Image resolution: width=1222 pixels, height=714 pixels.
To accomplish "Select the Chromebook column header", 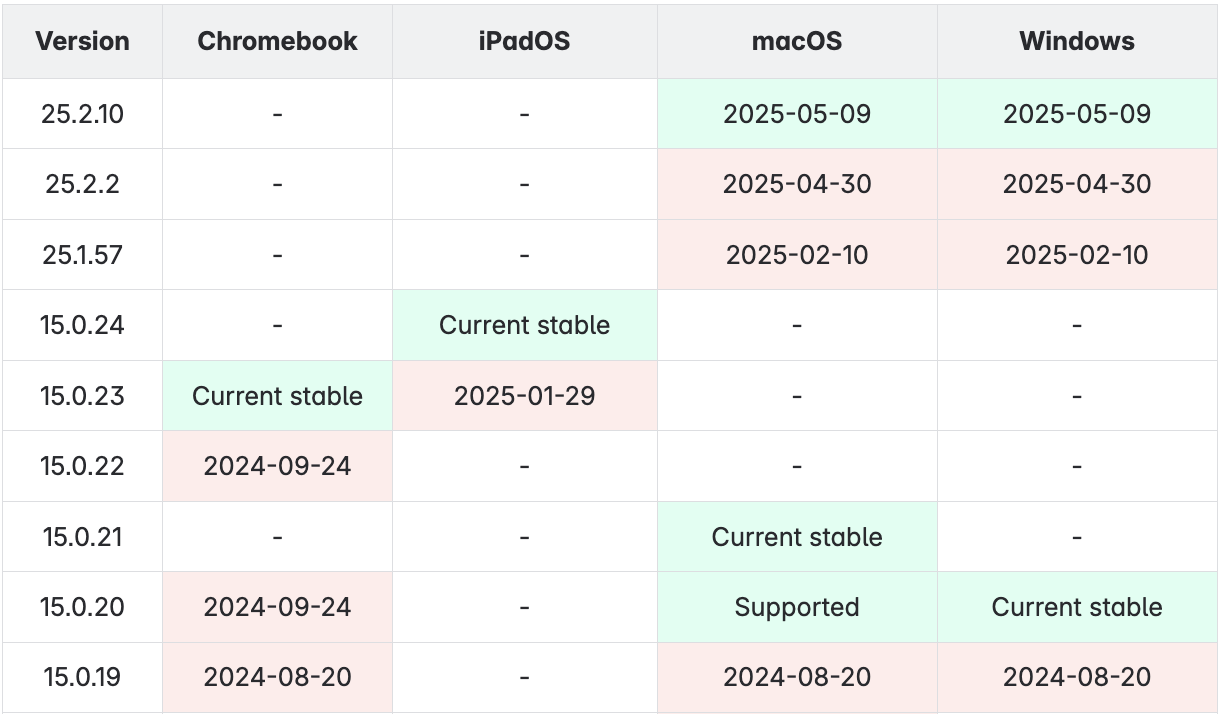I will (277, 41).
